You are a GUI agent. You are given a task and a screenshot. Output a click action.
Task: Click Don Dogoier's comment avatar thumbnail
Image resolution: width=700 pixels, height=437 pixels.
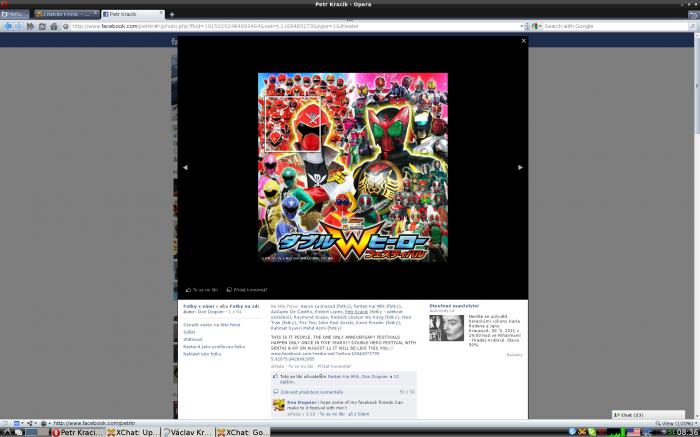279,405
